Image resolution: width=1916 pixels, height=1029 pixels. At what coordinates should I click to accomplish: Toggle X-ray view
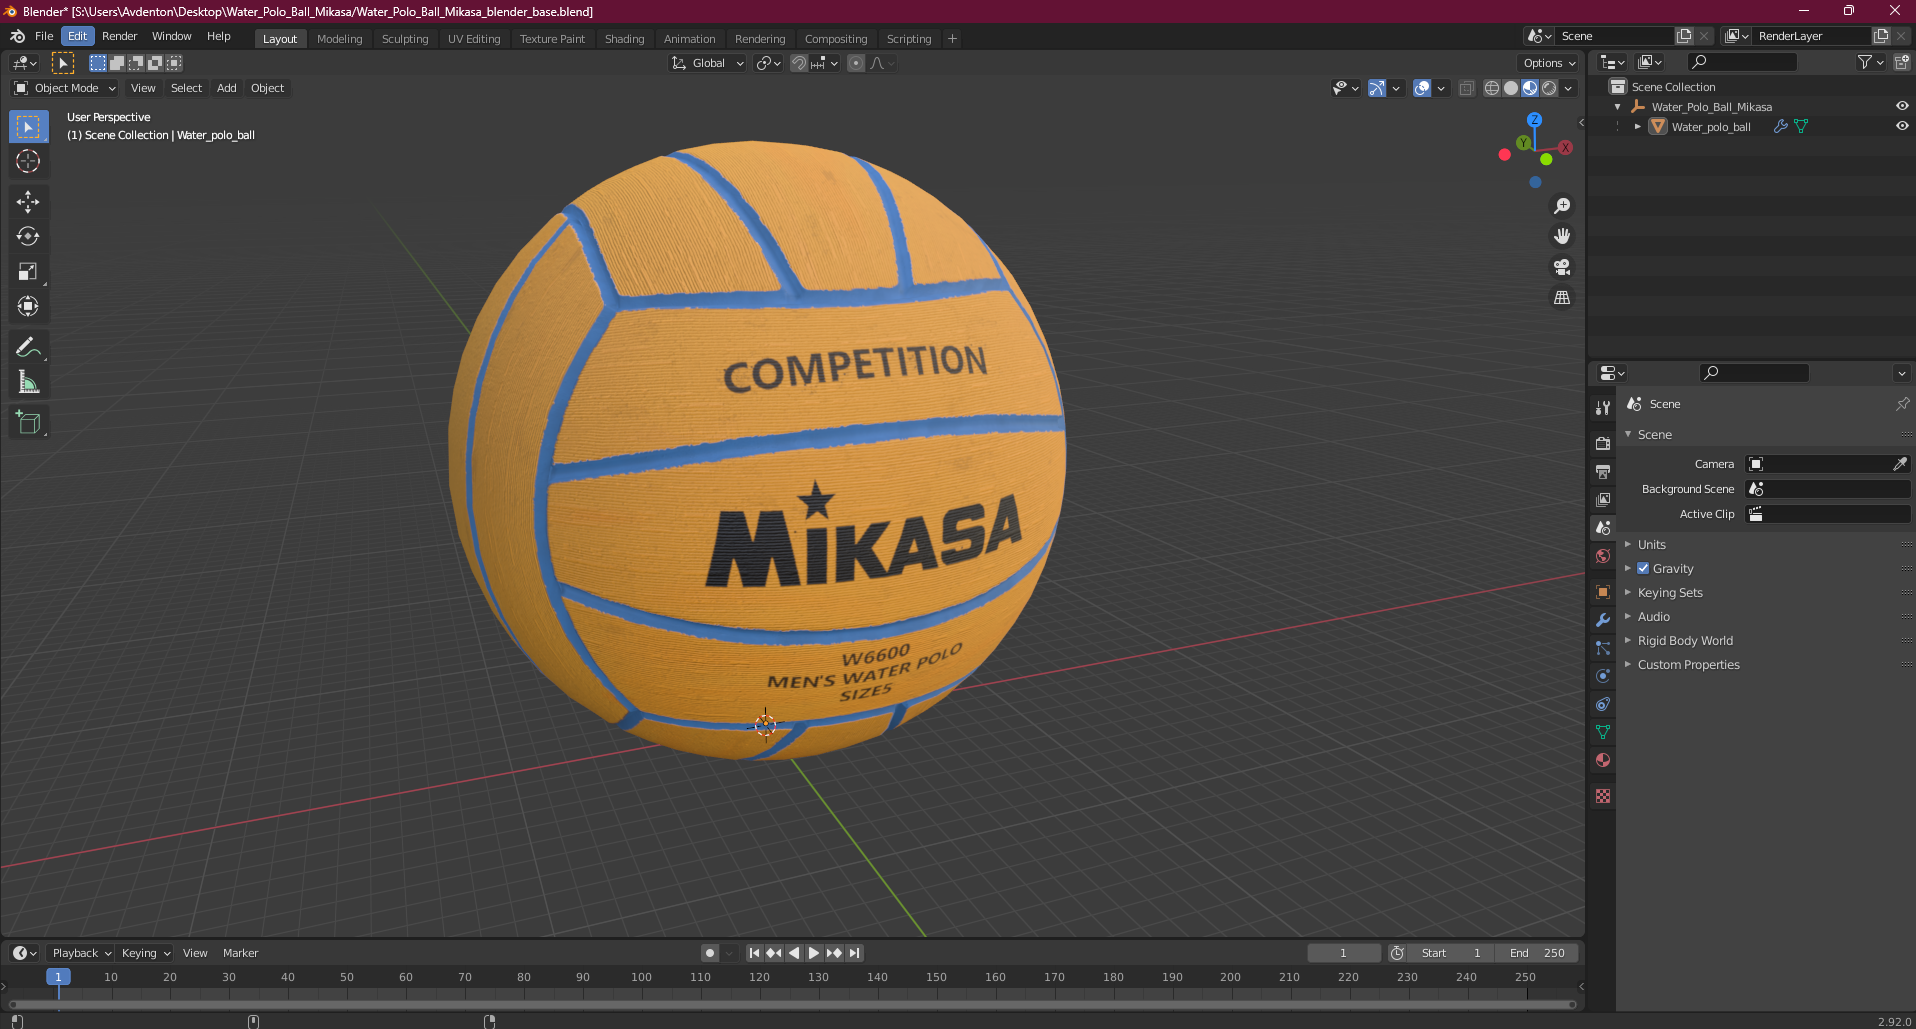[x=1466, y=88]
